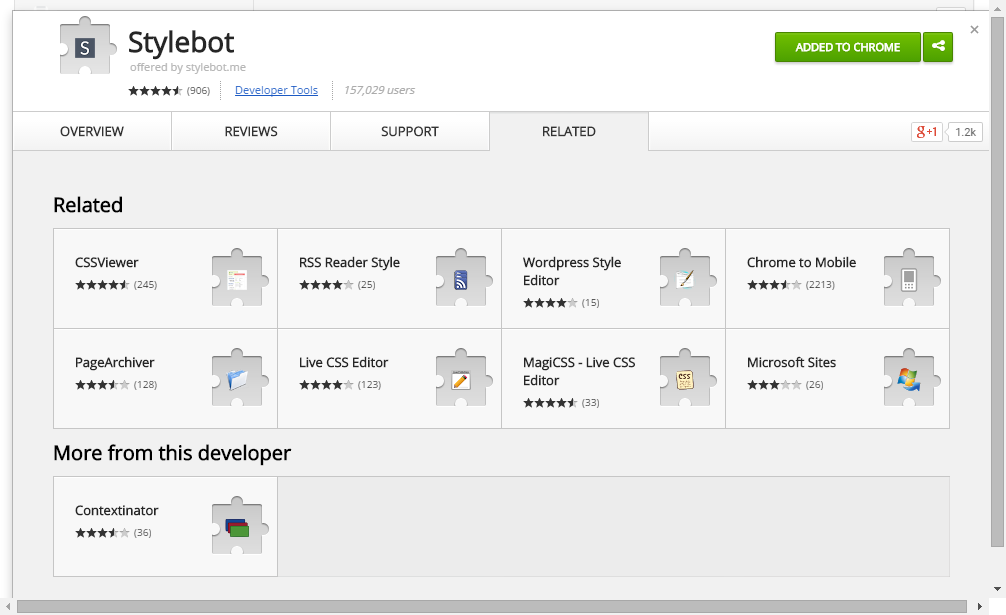This screenshot has height=615, width=1006.
Task: Click the 157,029 users text
Action: click(x=379, y=90)
